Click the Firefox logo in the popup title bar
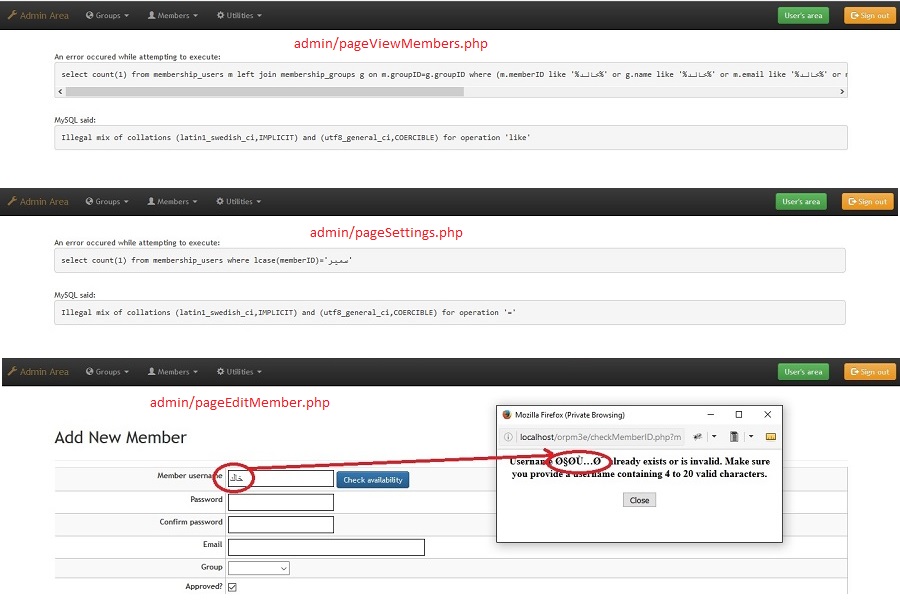The width and height of the screenshot is (900, 602). pyautogui.click(x=507, y=414)
